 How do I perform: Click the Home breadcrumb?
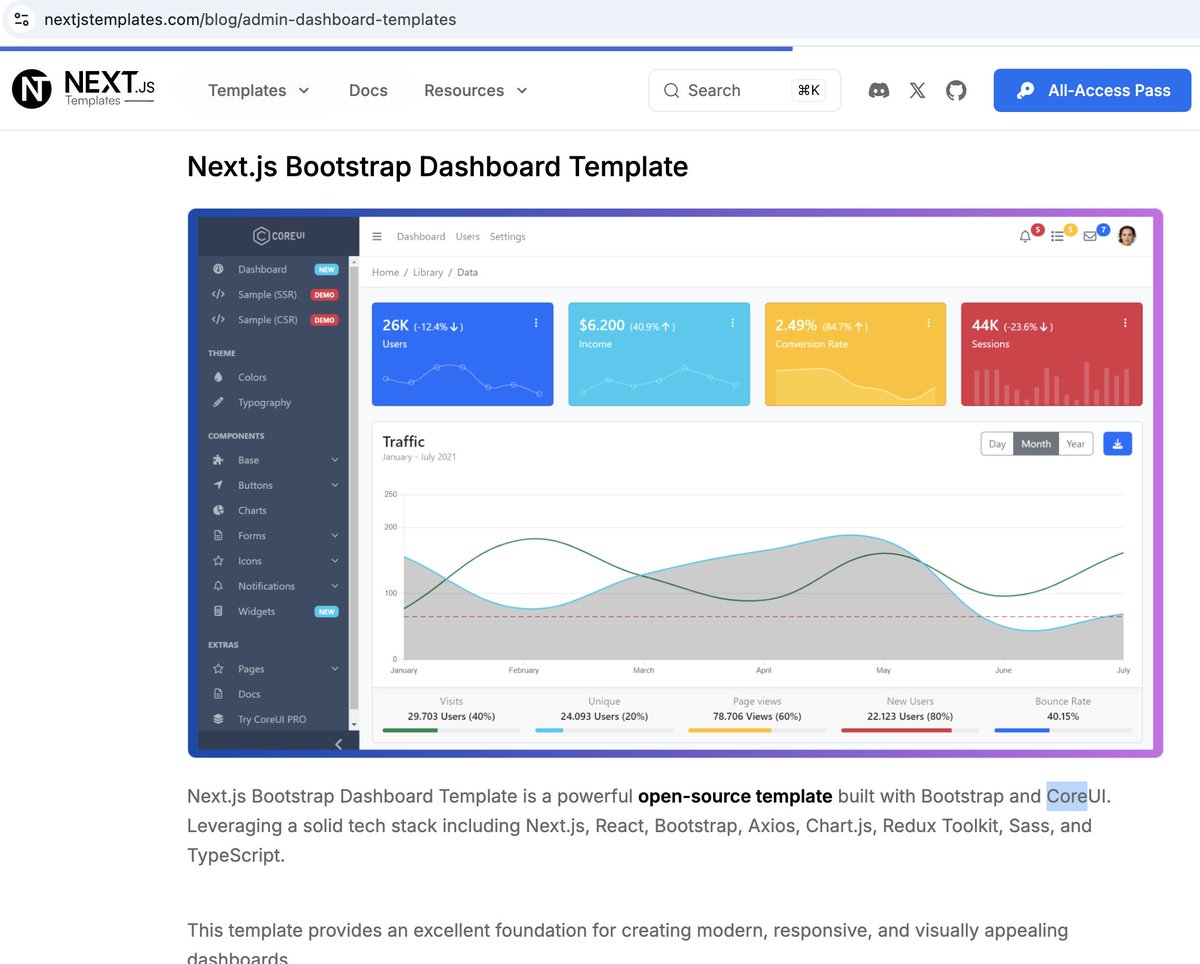pos(385,272)
